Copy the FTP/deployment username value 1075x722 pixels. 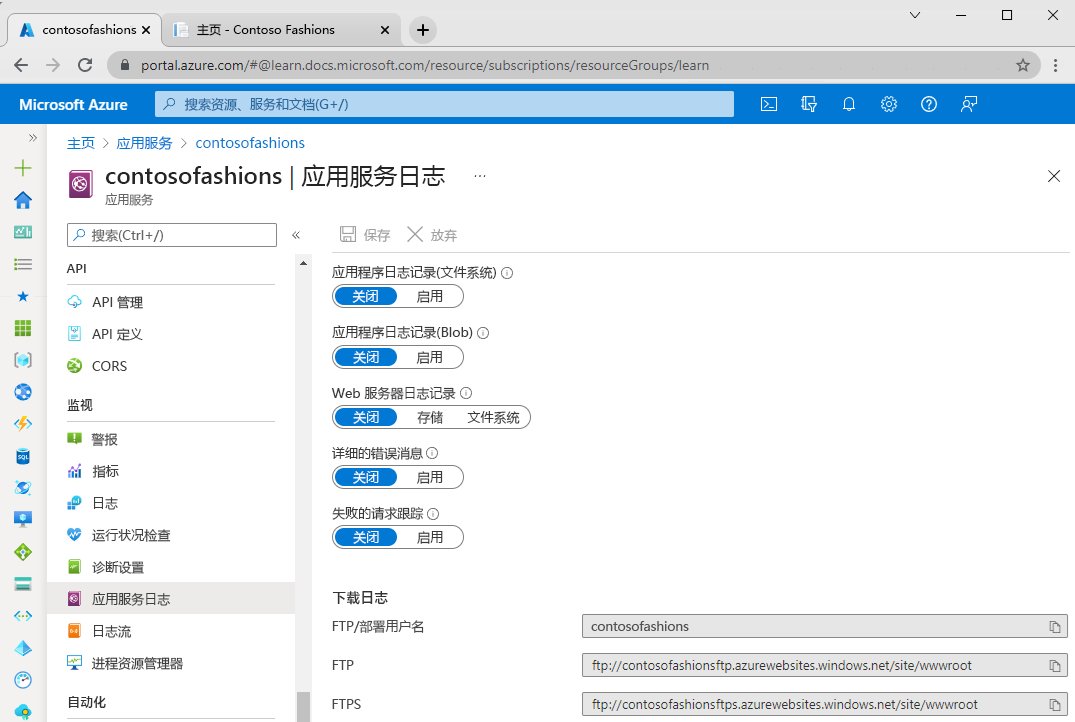pos(1054,627)
